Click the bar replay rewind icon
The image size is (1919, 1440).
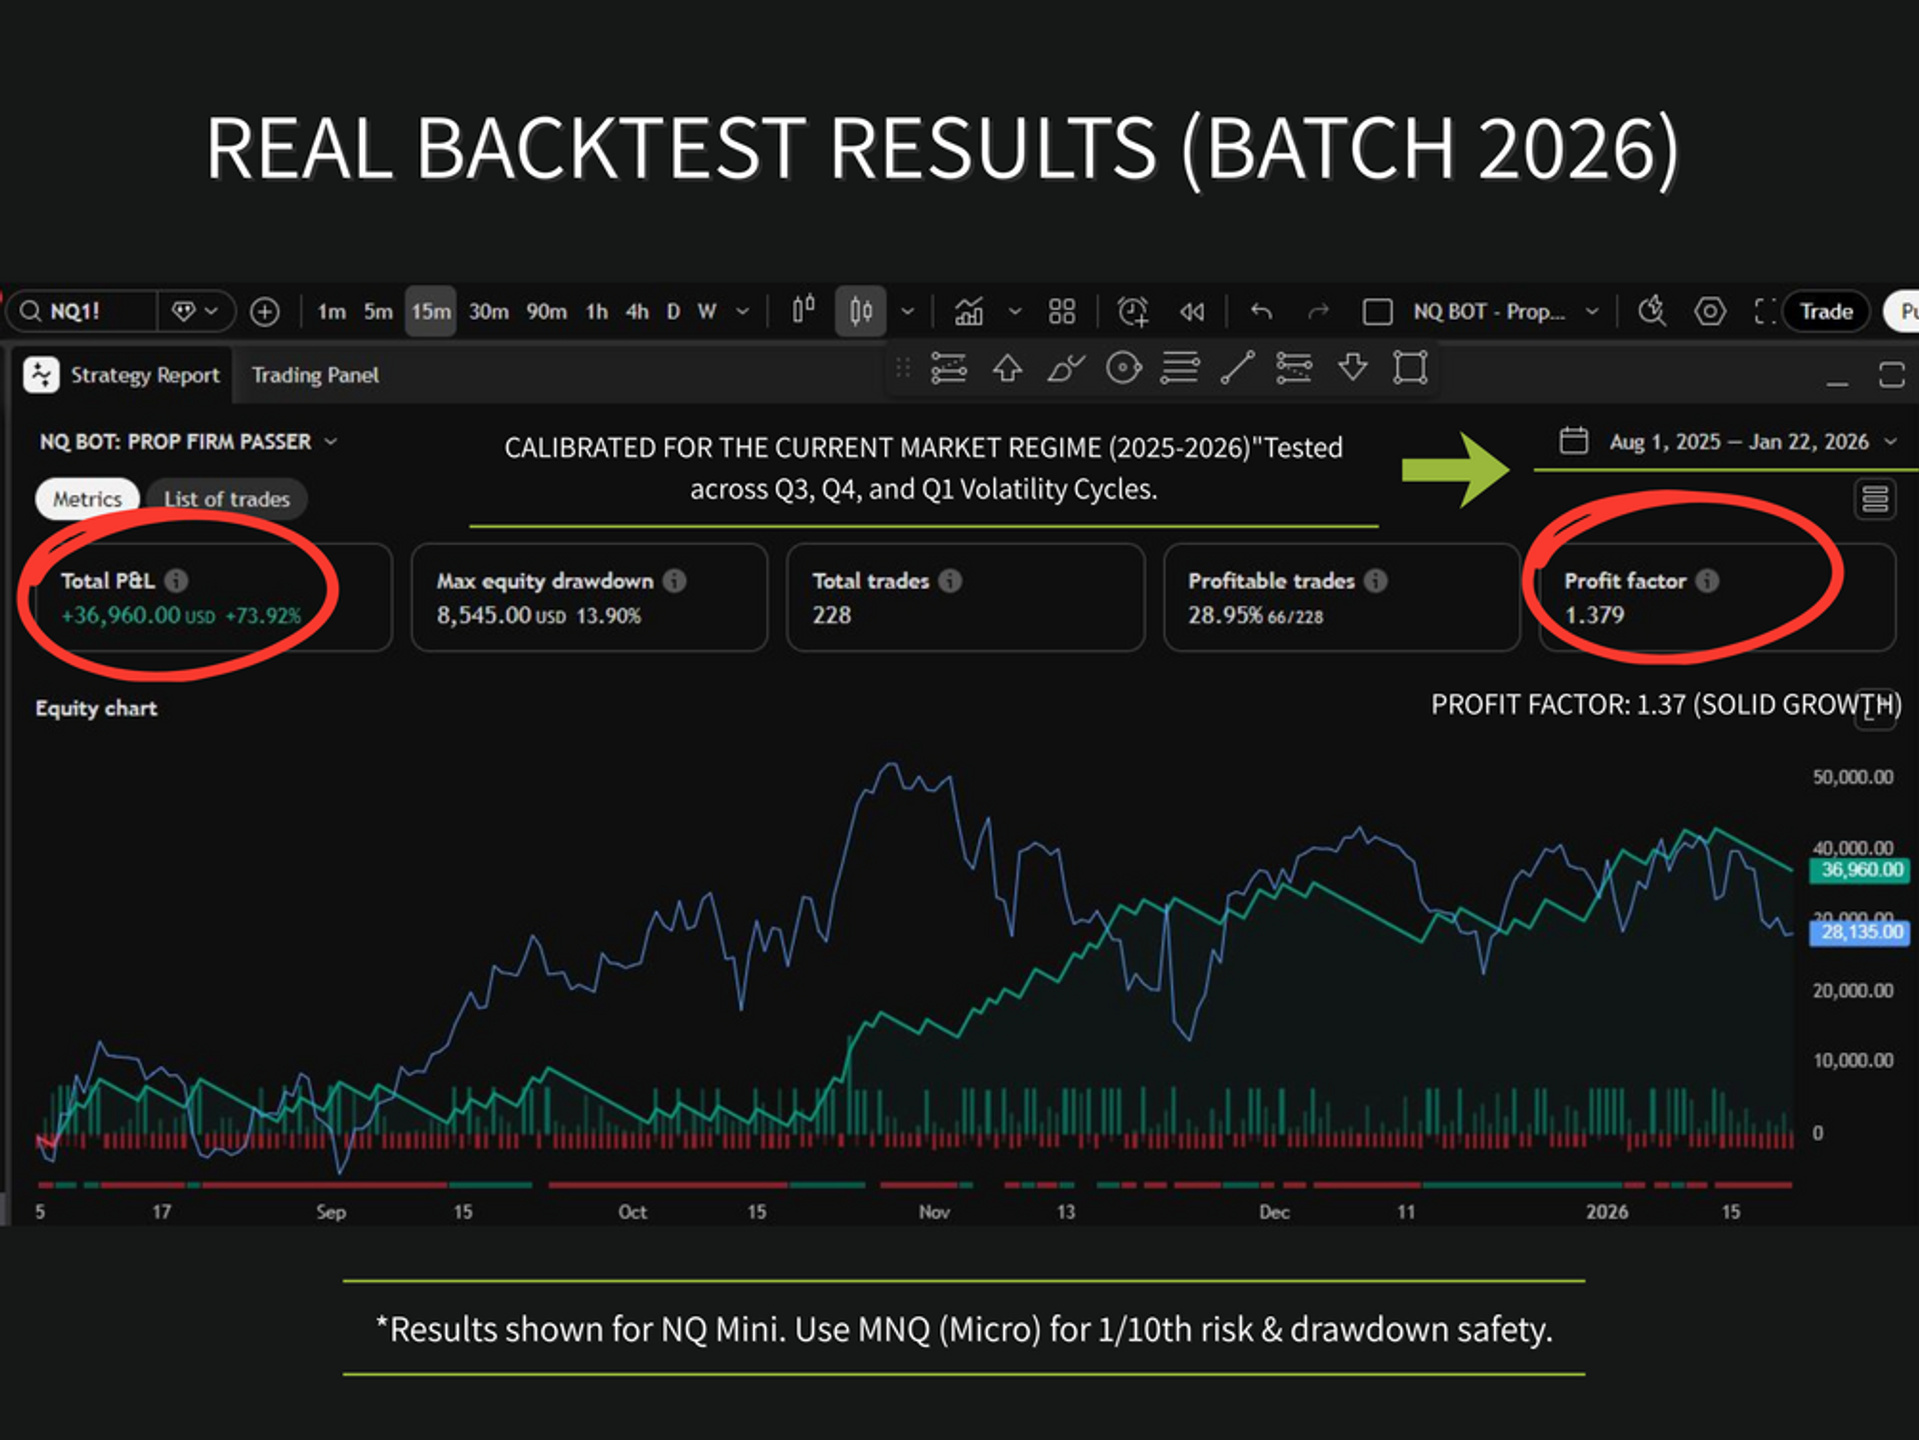tap(1191, 312)
